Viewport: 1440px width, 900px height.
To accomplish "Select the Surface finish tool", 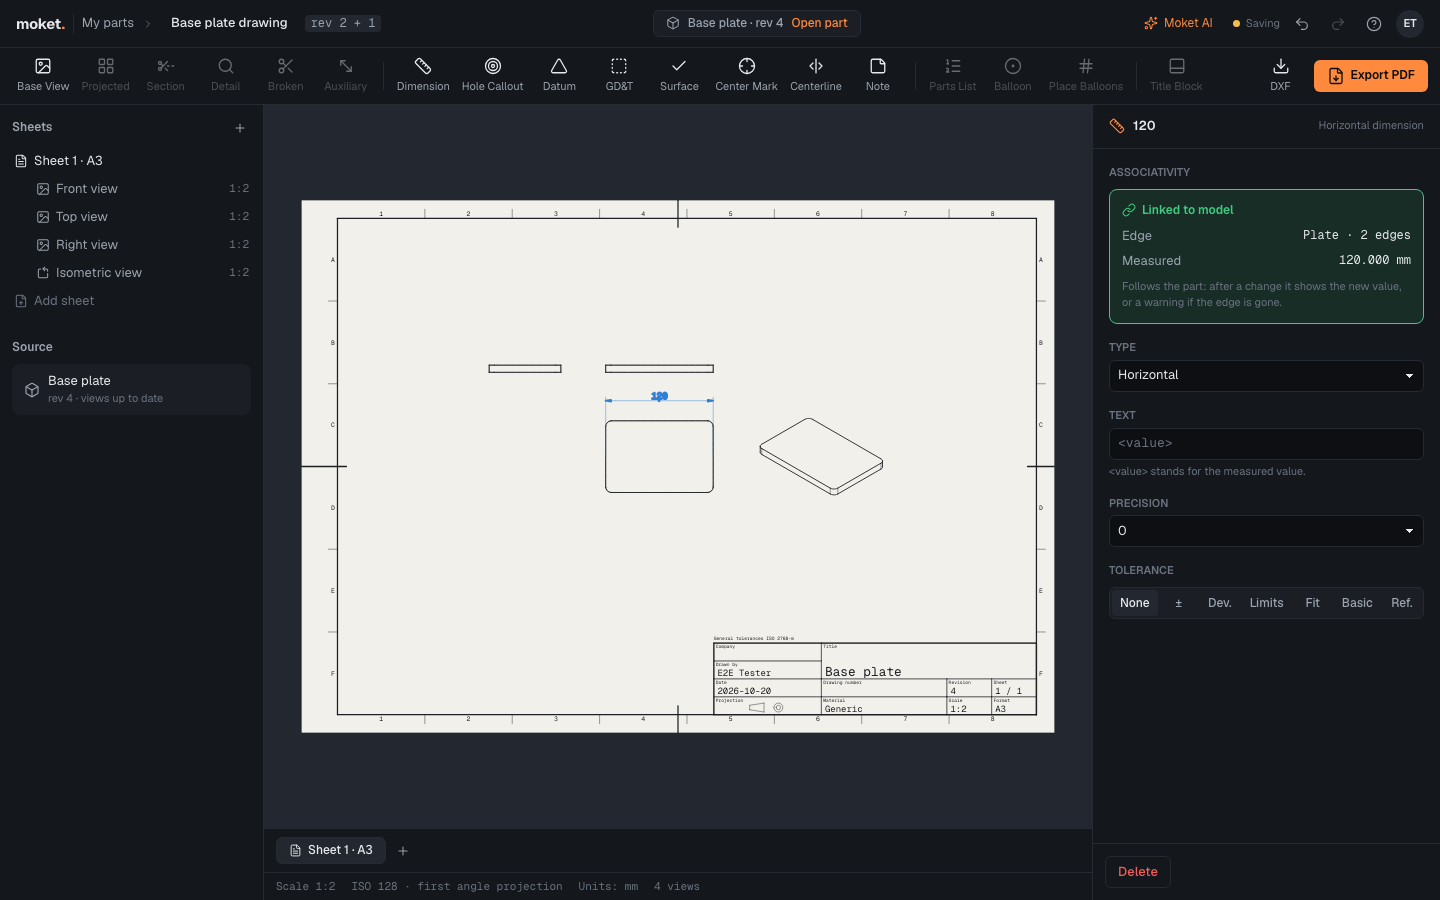I will [x=679, y=75].
